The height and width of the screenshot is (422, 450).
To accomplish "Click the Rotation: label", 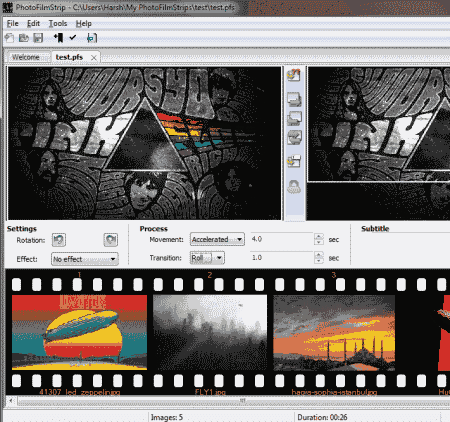I will point(31,240).
